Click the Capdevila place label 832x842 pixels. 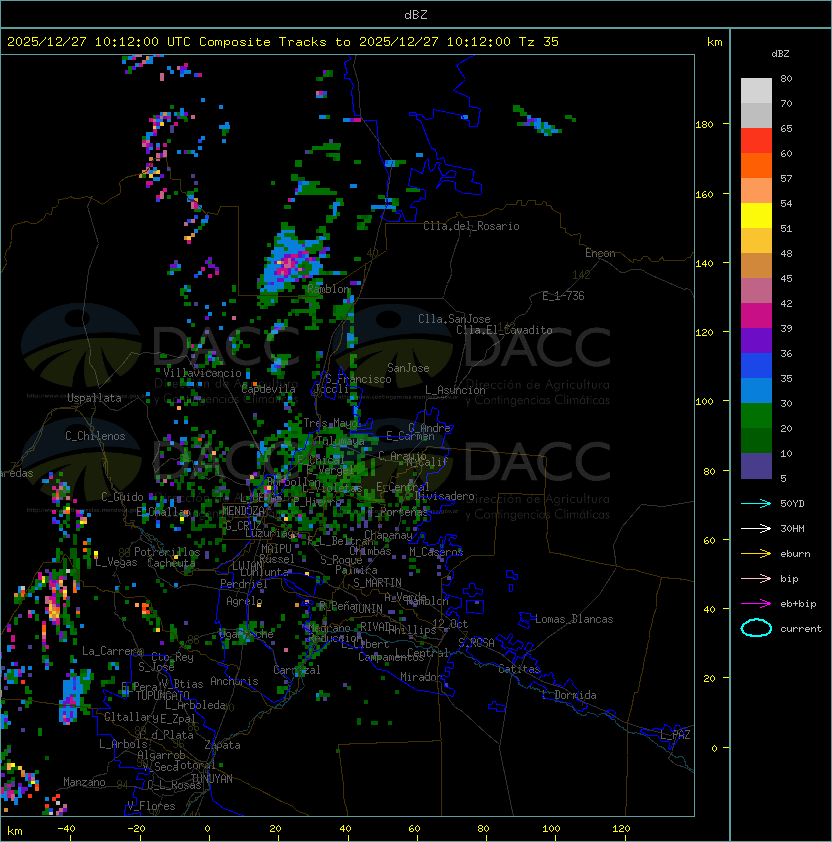268,388
